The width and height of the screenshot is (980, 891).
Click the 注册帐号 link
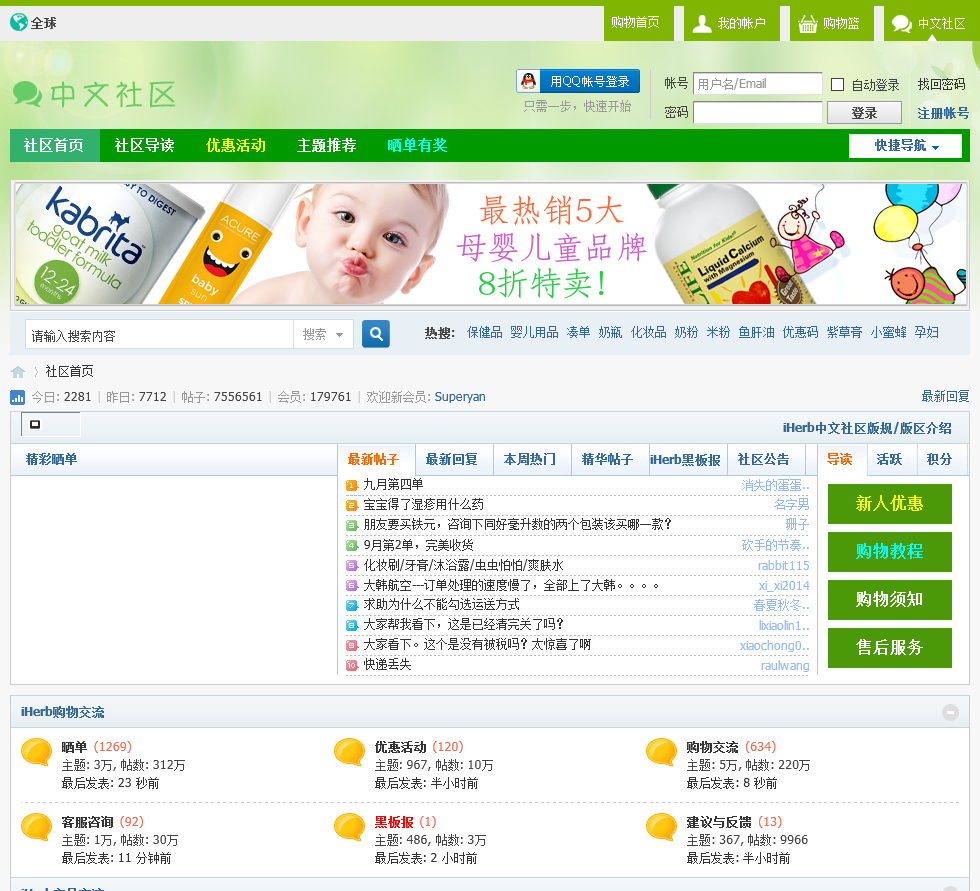[x=943, y=113]
